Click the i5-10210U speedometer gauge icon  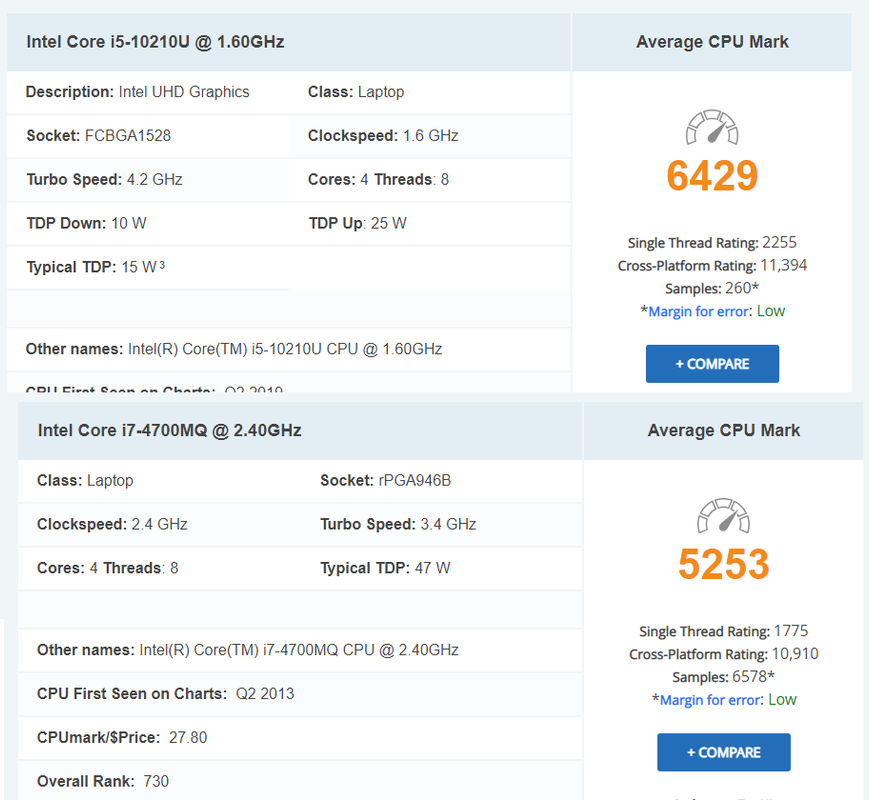tap(712, 127)
